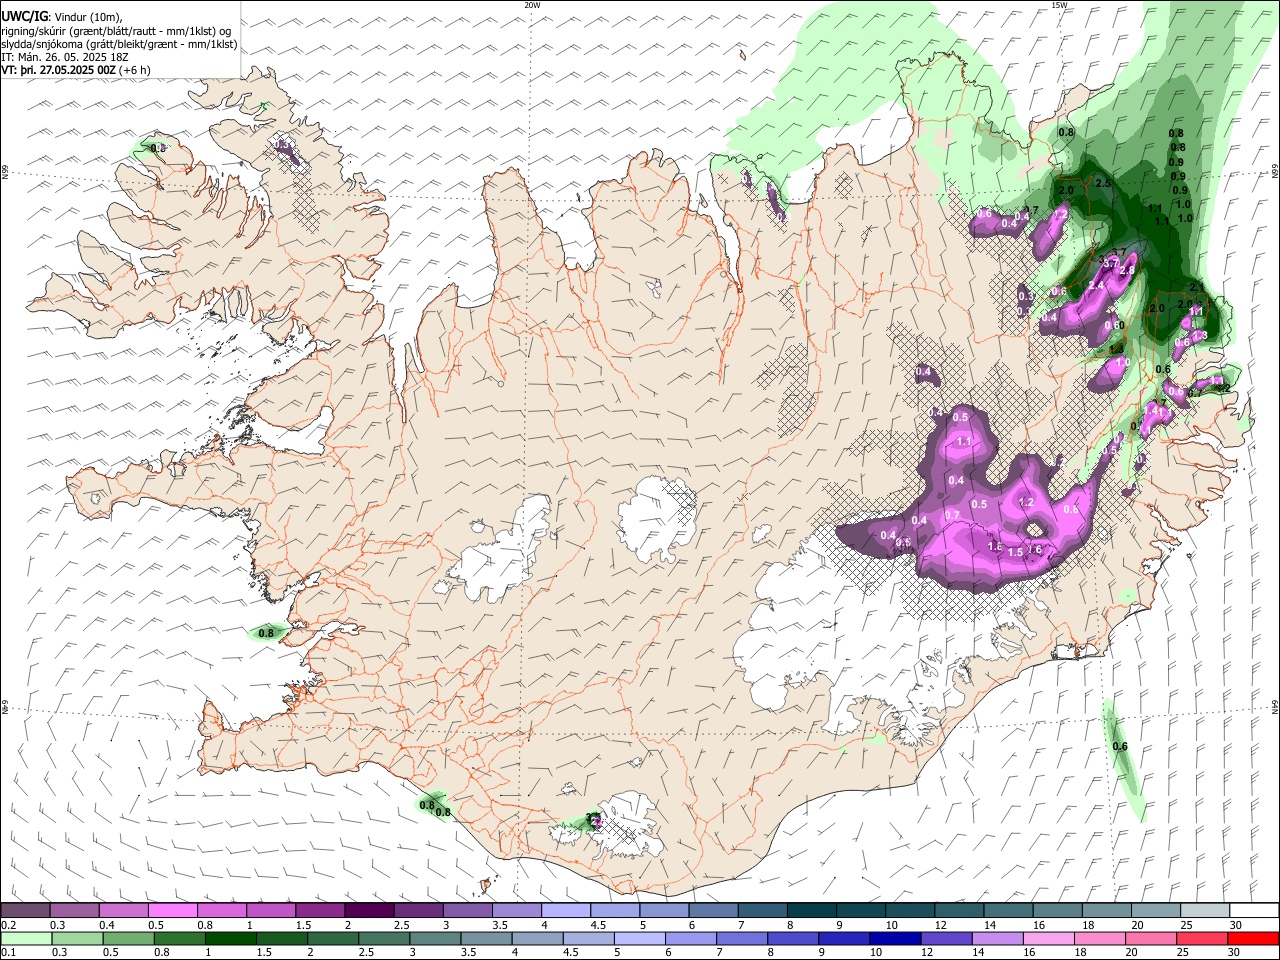Click the 'slydda/snjókoma' legend description line
The image size is (1280, 960).
click(x=120, y=44)
